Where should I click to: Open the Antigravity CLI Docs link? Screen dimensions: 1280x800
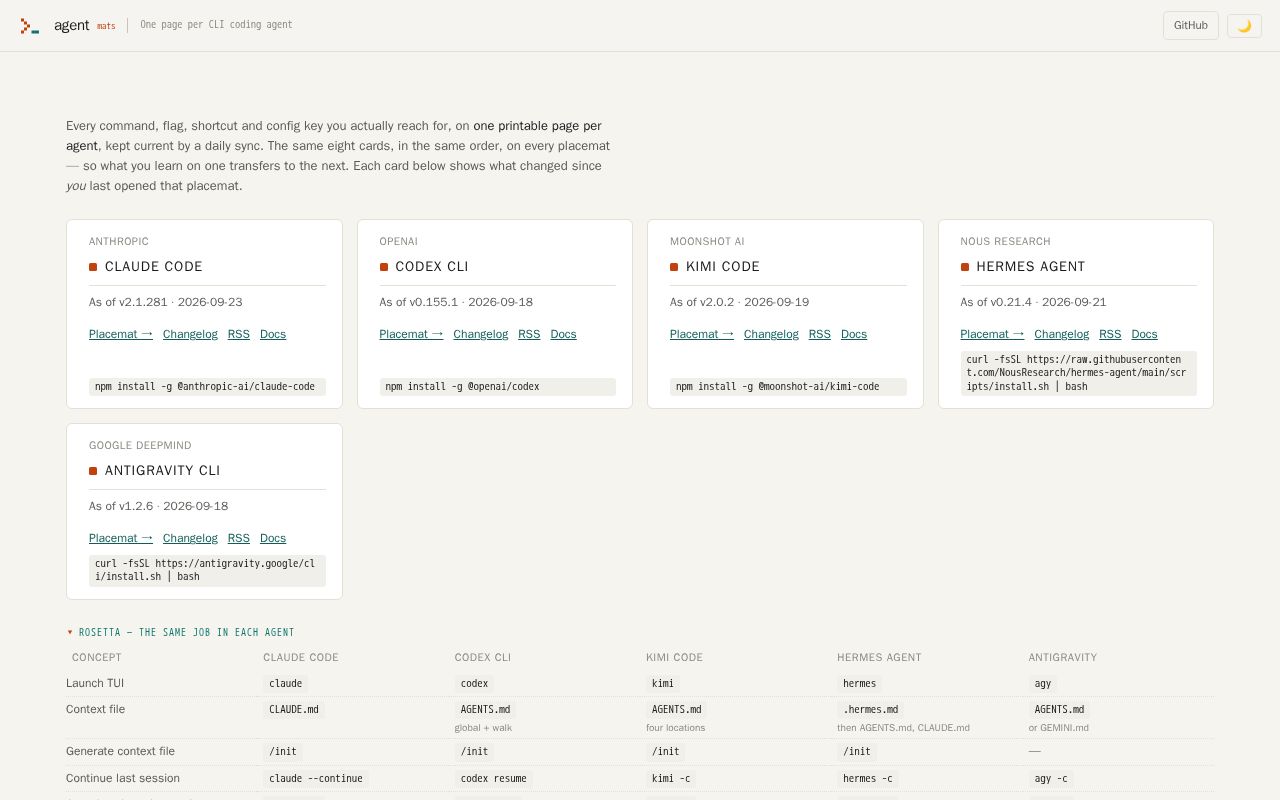273,538
